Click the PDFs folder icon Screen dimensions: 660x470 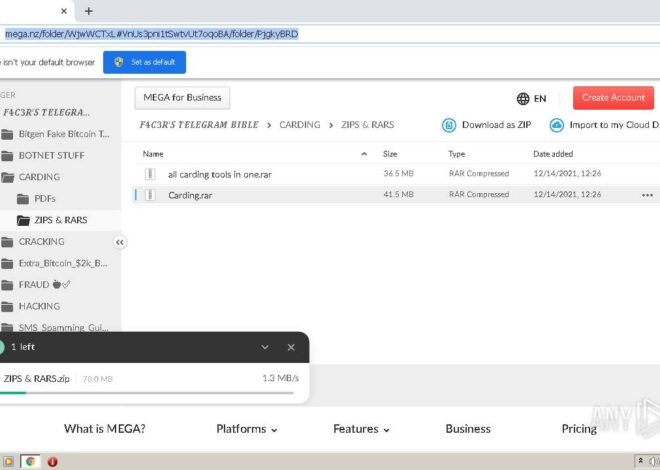click(23, 199)
